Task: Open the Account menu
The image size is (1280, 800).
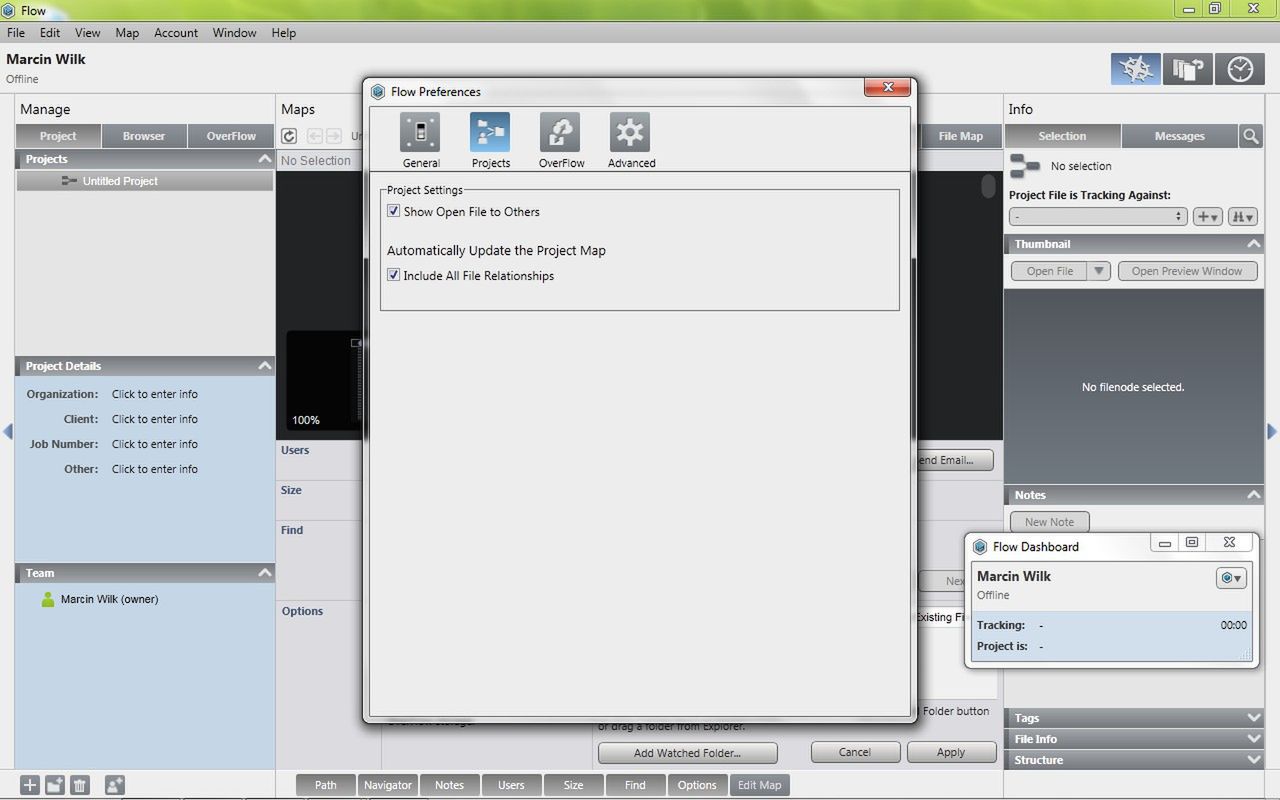Action: click(176, 33)
